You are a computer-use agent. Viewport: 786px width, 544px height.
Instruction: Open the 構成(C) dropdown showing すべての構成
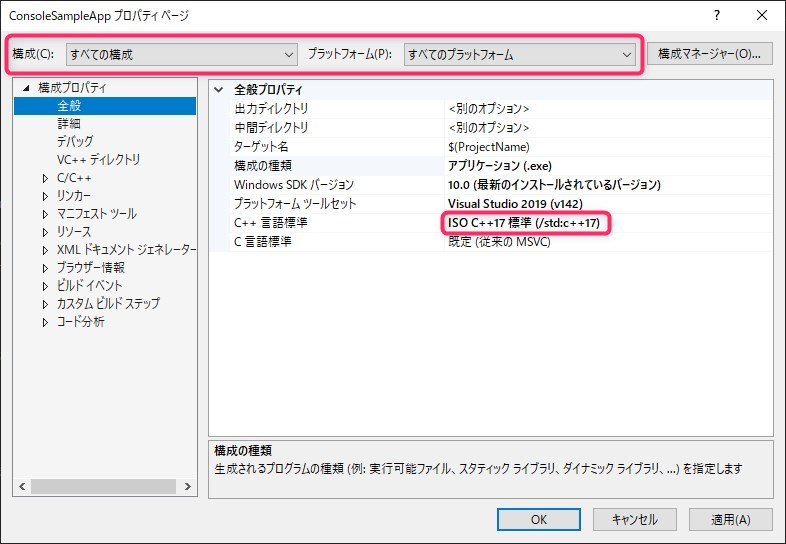[x=181, y=54]
